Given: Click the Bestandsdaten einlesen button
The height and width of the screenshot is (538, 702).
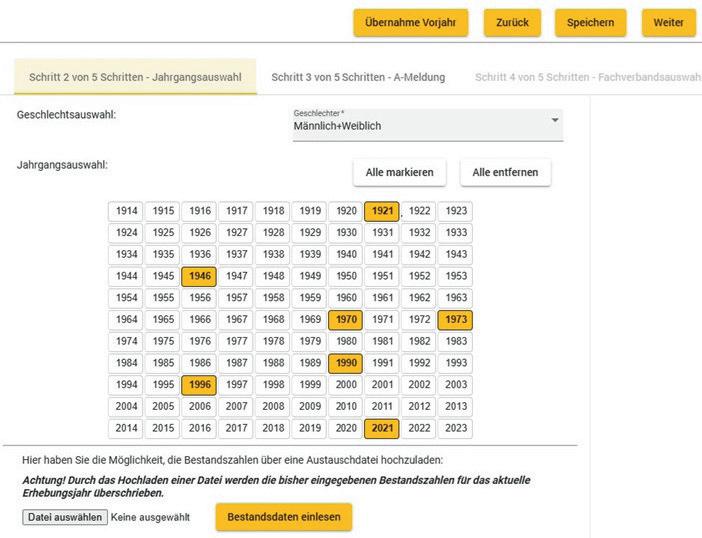Looking at the screenshot, I should point(284,517).
